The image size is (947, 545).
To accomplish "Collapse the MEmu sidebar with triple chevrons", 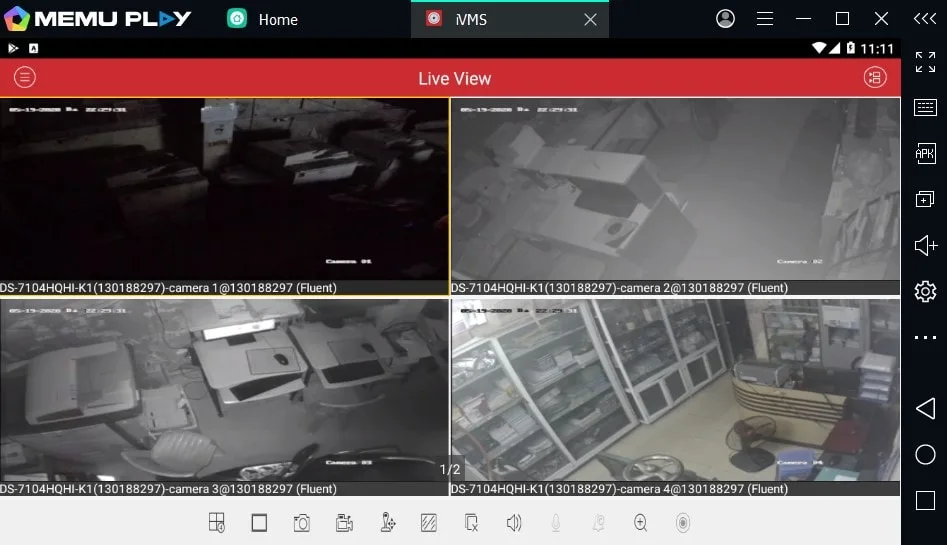I will [x=925, y=19].
